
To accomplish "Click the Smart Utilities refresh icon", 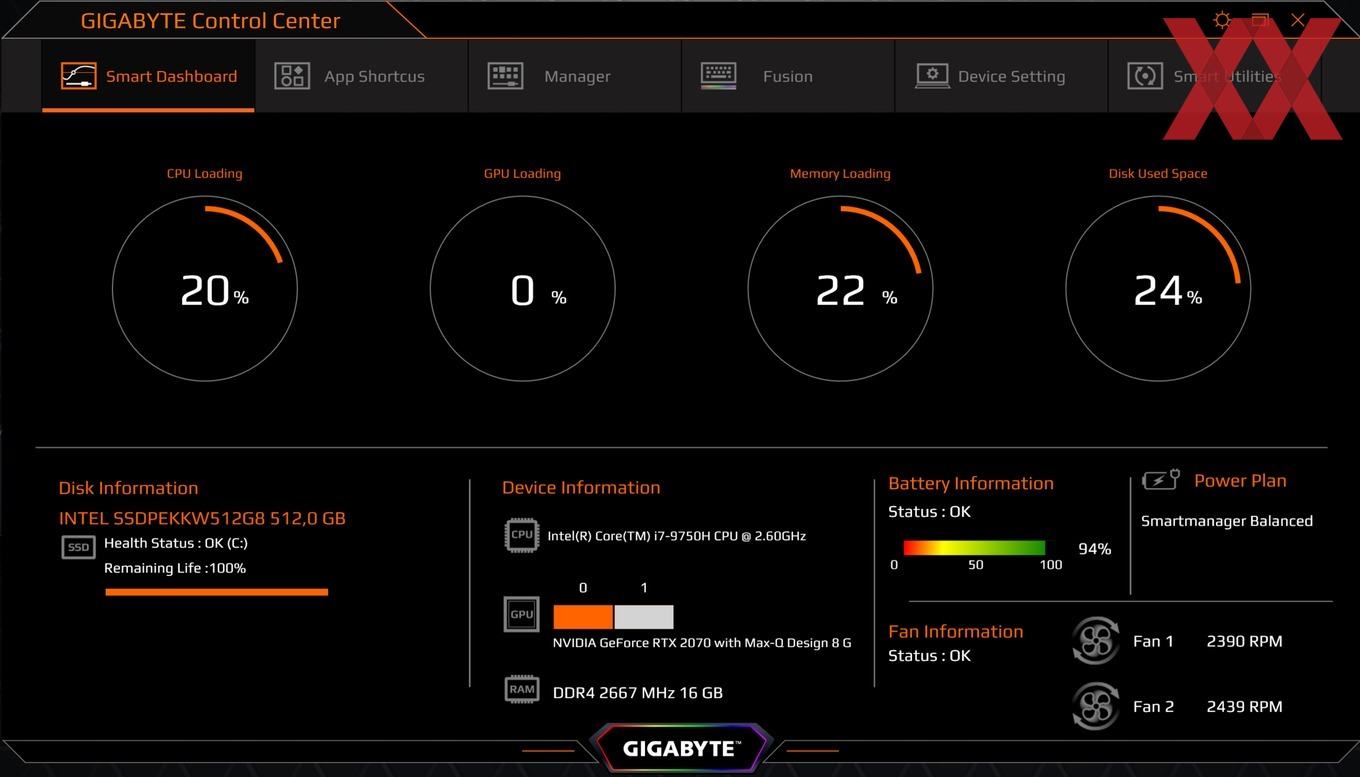I will (x=1145, y=76).
